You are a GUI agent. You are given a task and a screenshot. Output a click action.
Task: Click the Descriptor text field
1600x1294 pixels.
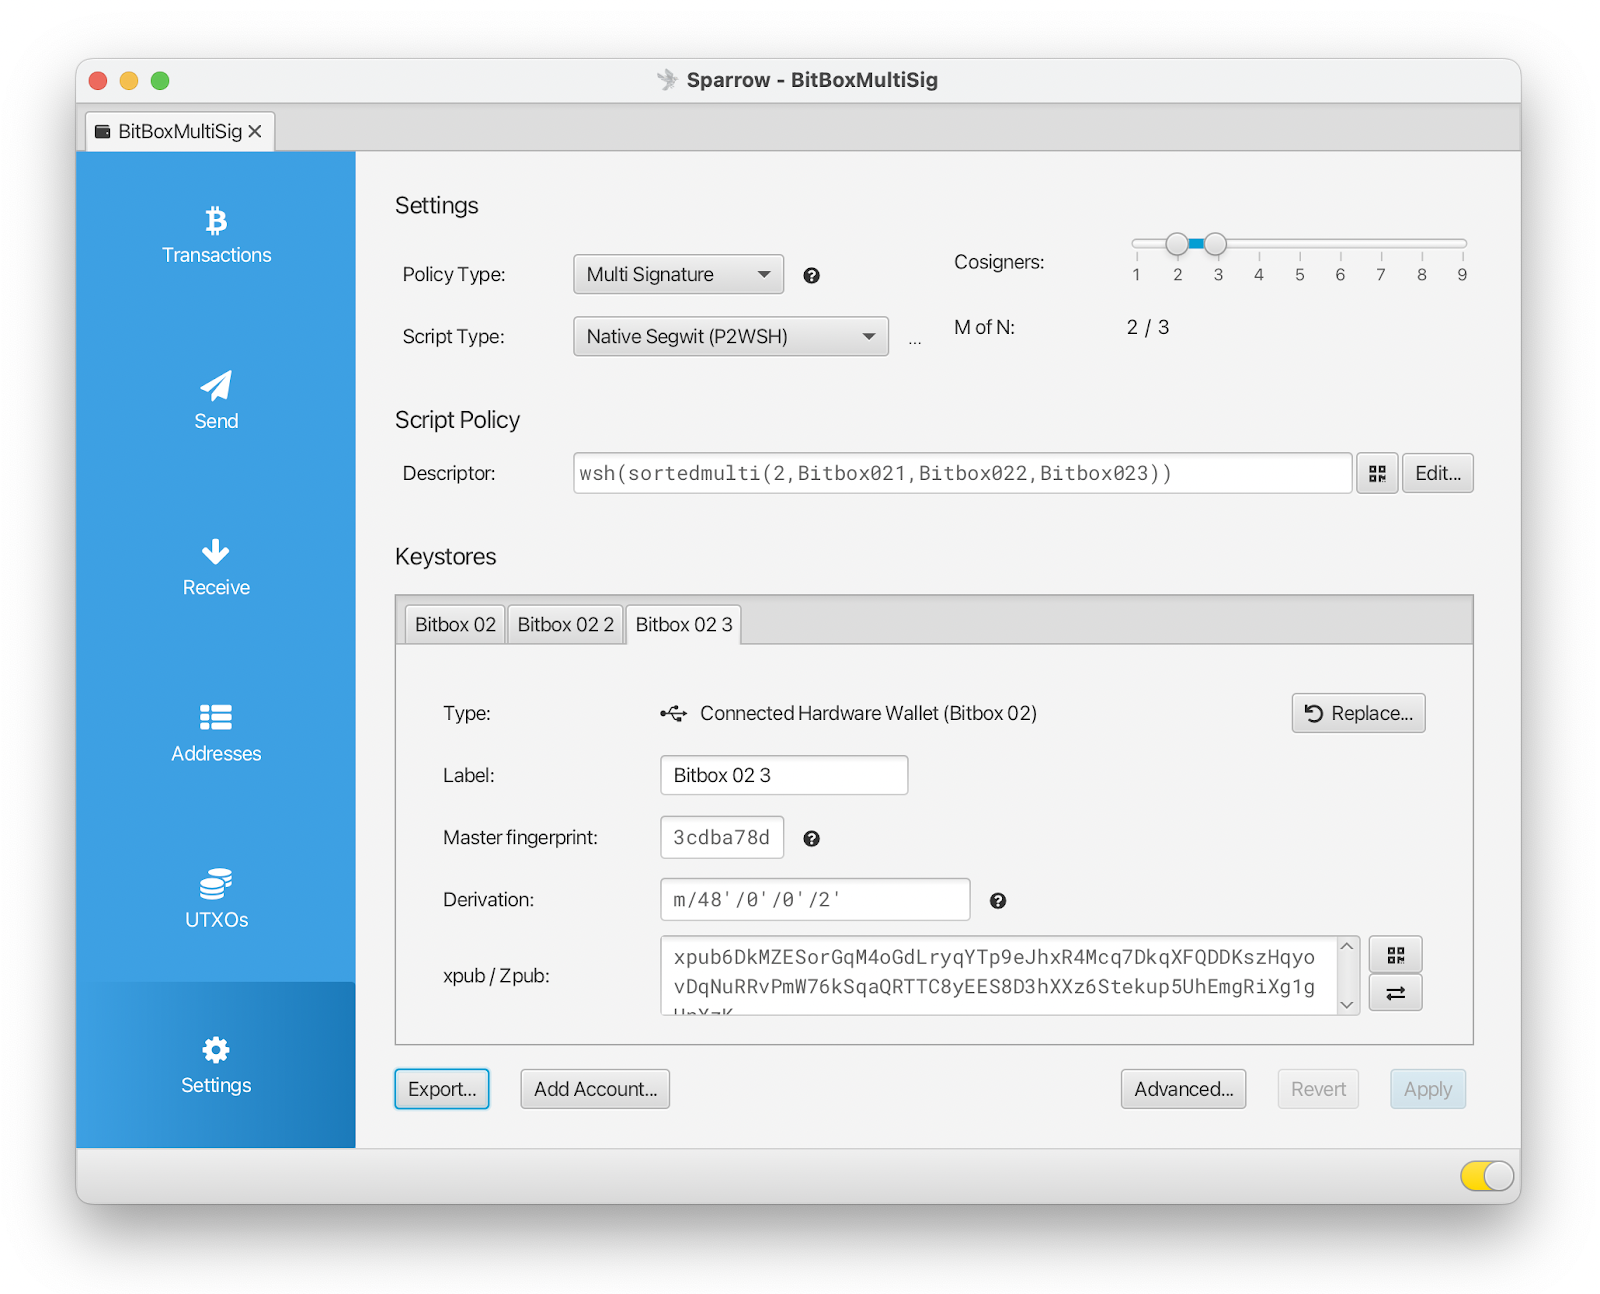[x=963, y=473]
